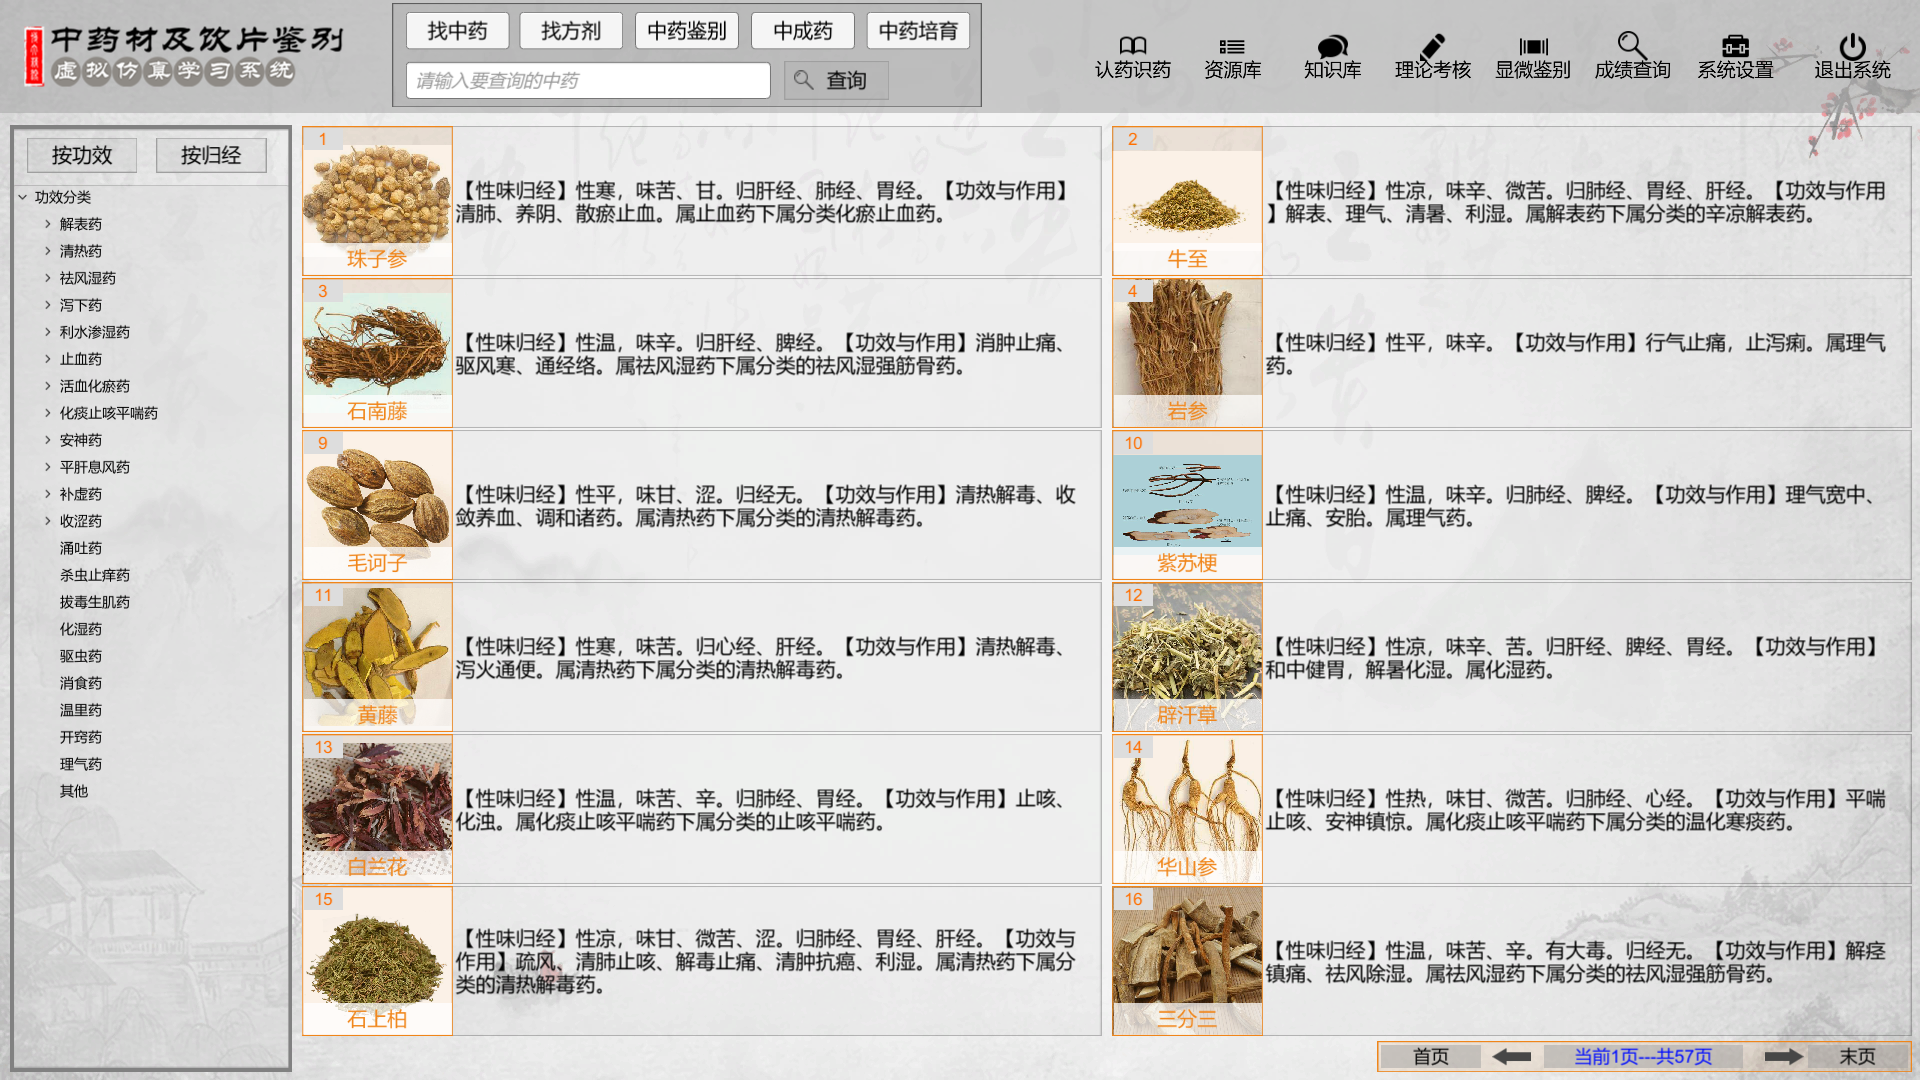This screenshot has width=1920, height=1080.
Task: Open the 知识库 knowledge base icon
Action: point(1331,55)
